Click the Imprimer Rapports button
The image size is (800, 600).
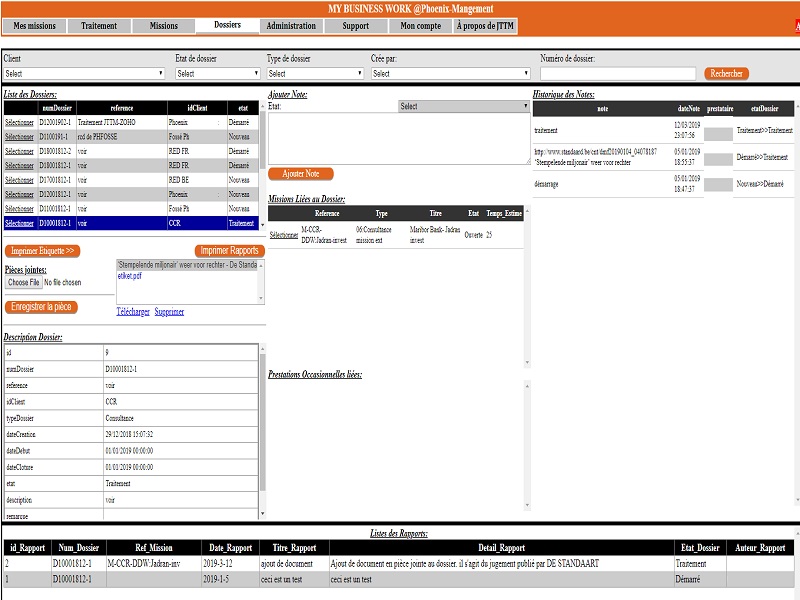tap(230, 251)
